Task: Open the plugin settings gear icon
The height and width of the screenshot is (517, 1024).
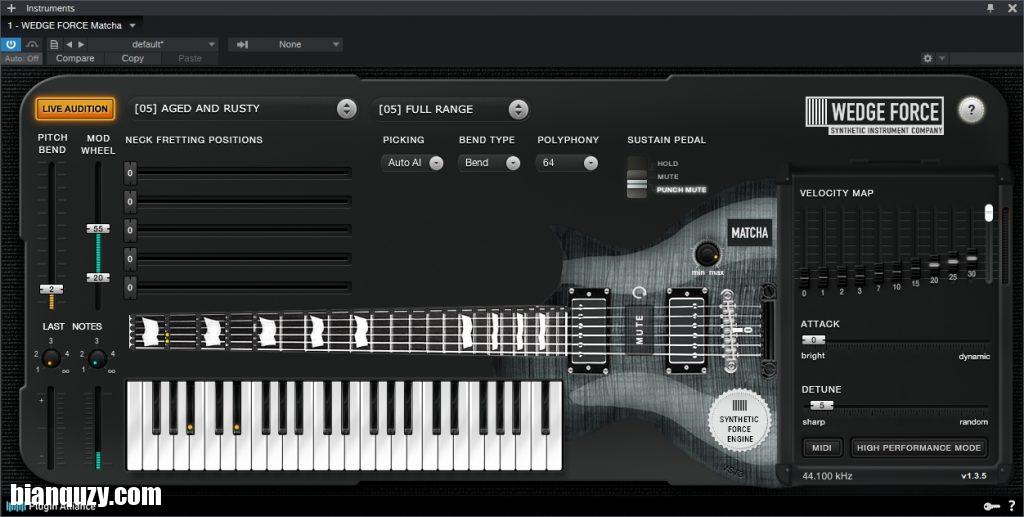Action: click(x=927, y=58)
